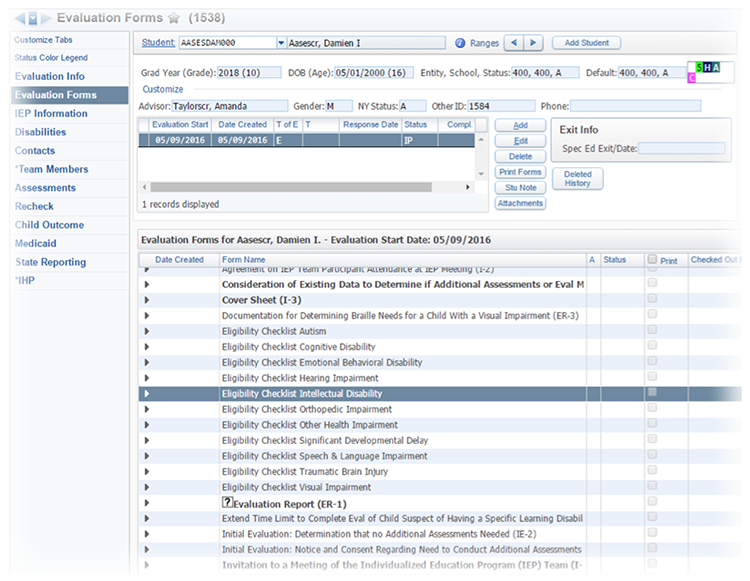Click the Customize link under Grad Year
Screen dimensions: 750x581
coord(163,89)
